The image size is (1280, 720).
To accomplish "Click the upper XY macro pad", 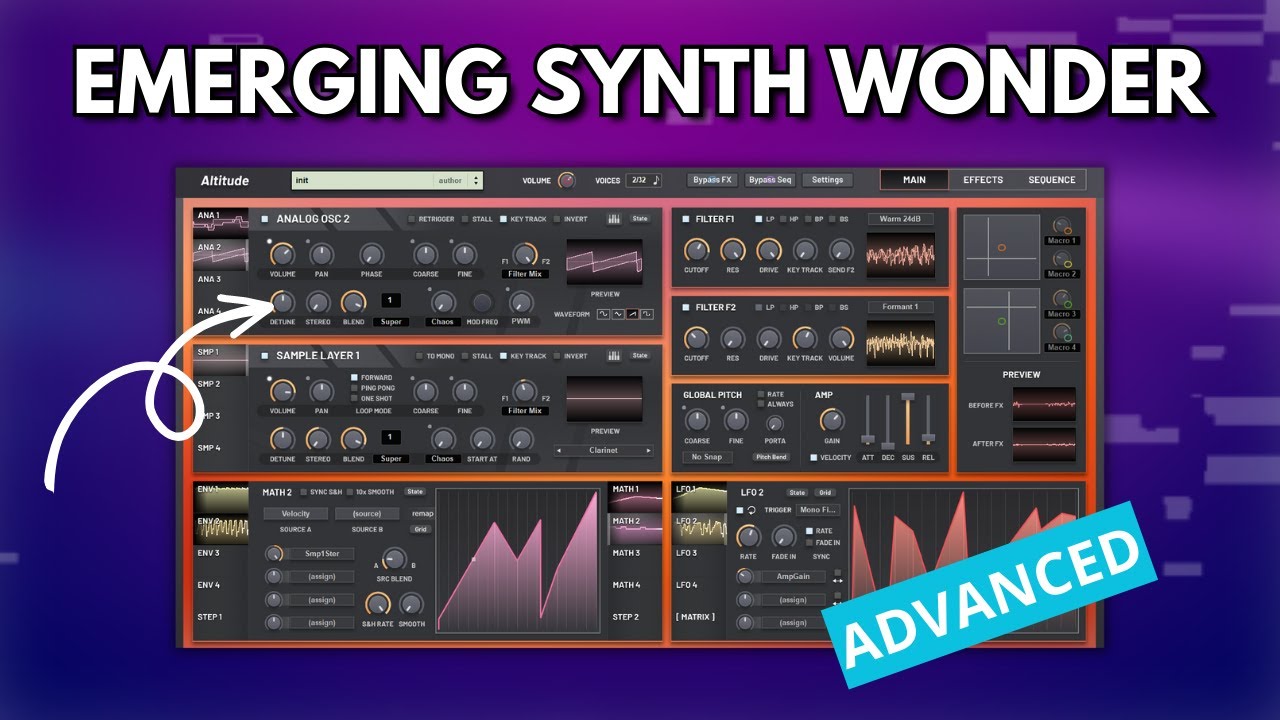I will (1003, 246).
